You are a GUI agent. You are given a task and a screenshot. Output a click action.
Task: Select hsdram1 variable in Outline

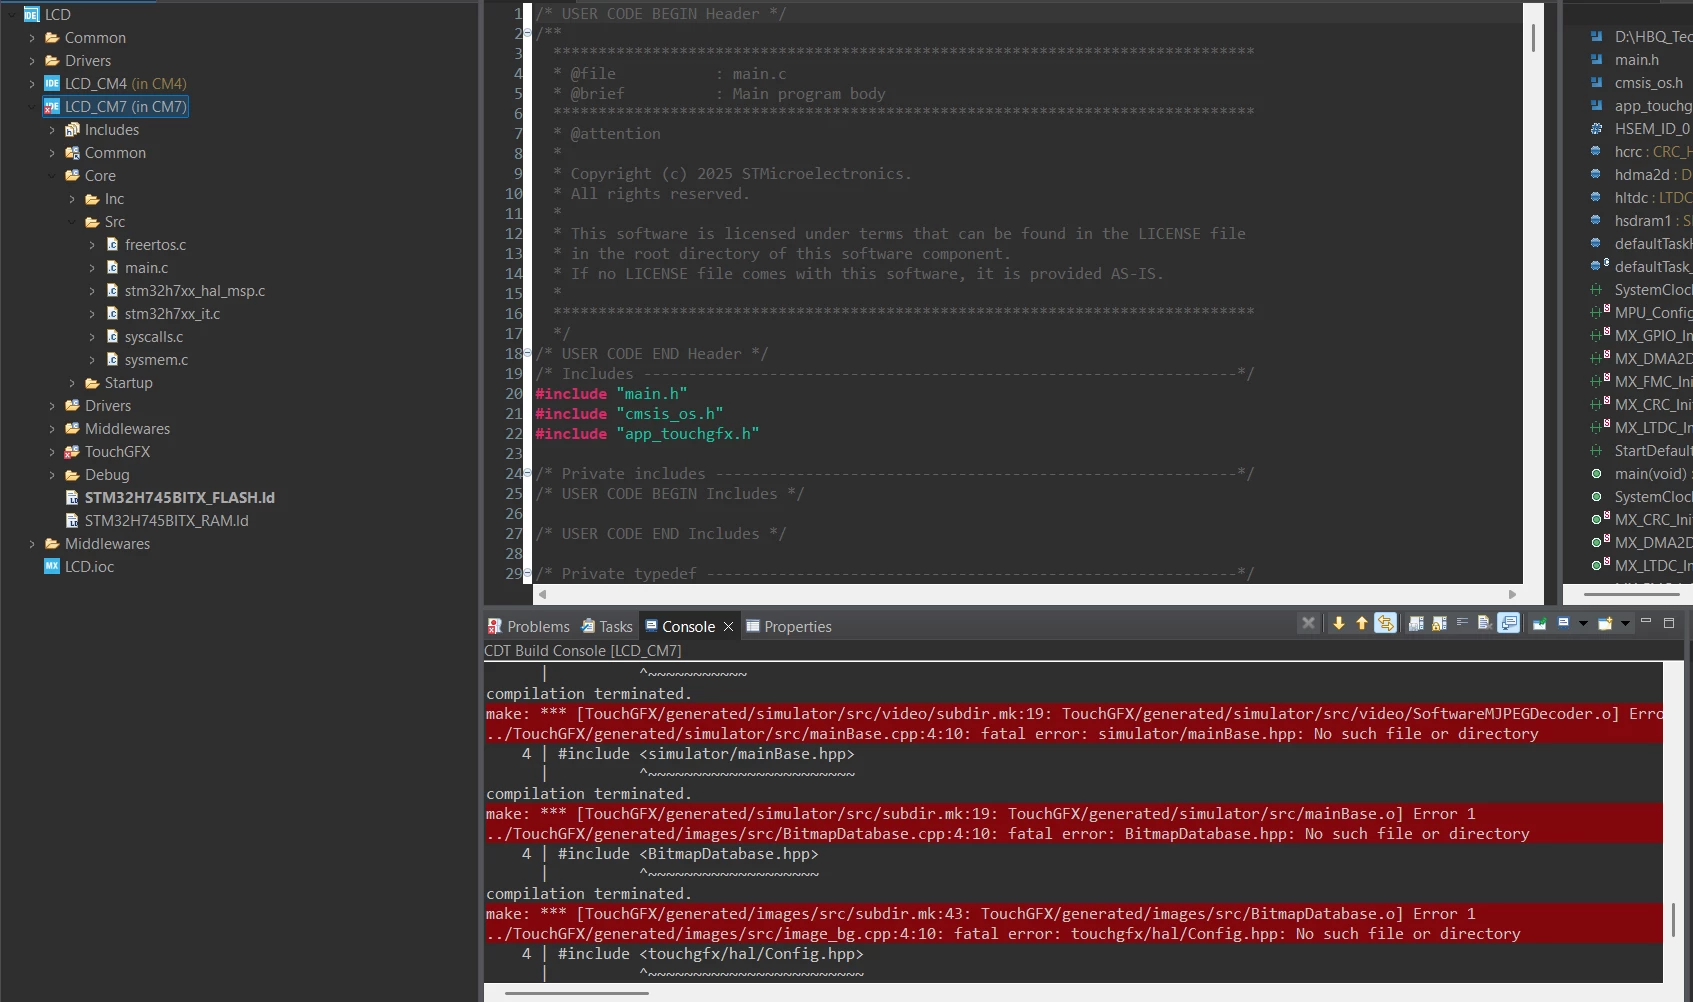[1640, 221]
